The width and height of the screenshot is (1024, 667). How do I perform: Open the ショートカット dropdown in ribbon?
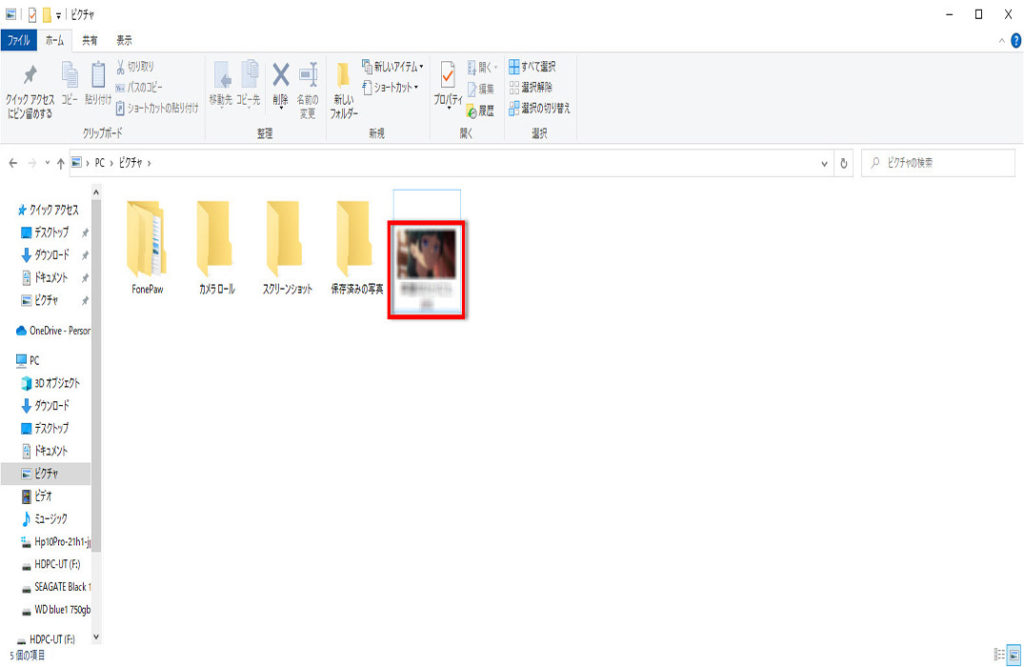click(390, 88)
